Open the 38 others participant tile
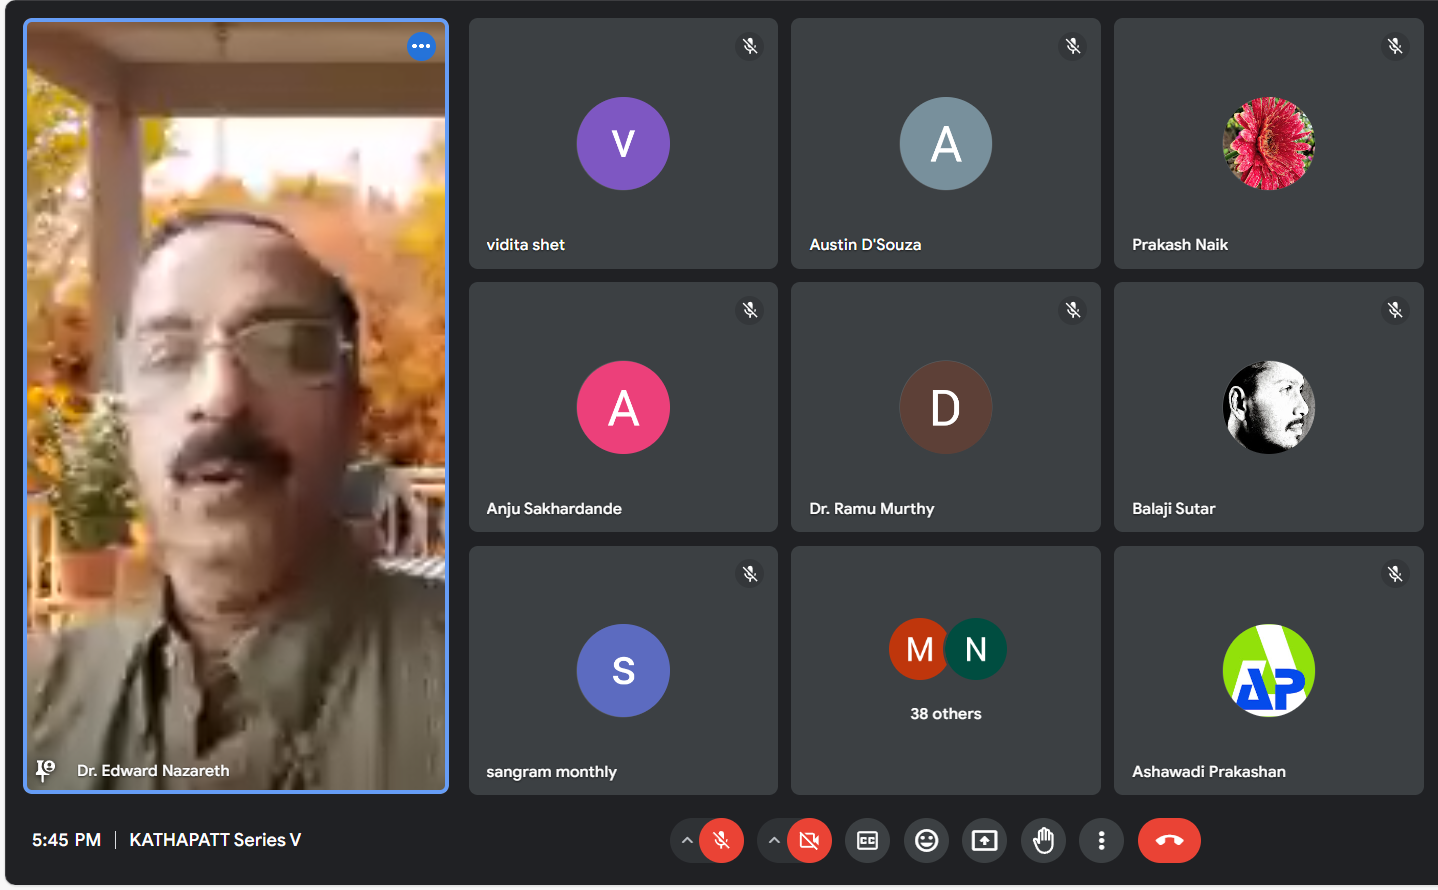This screenshot has width=1438, height=890. click(945, 670)
